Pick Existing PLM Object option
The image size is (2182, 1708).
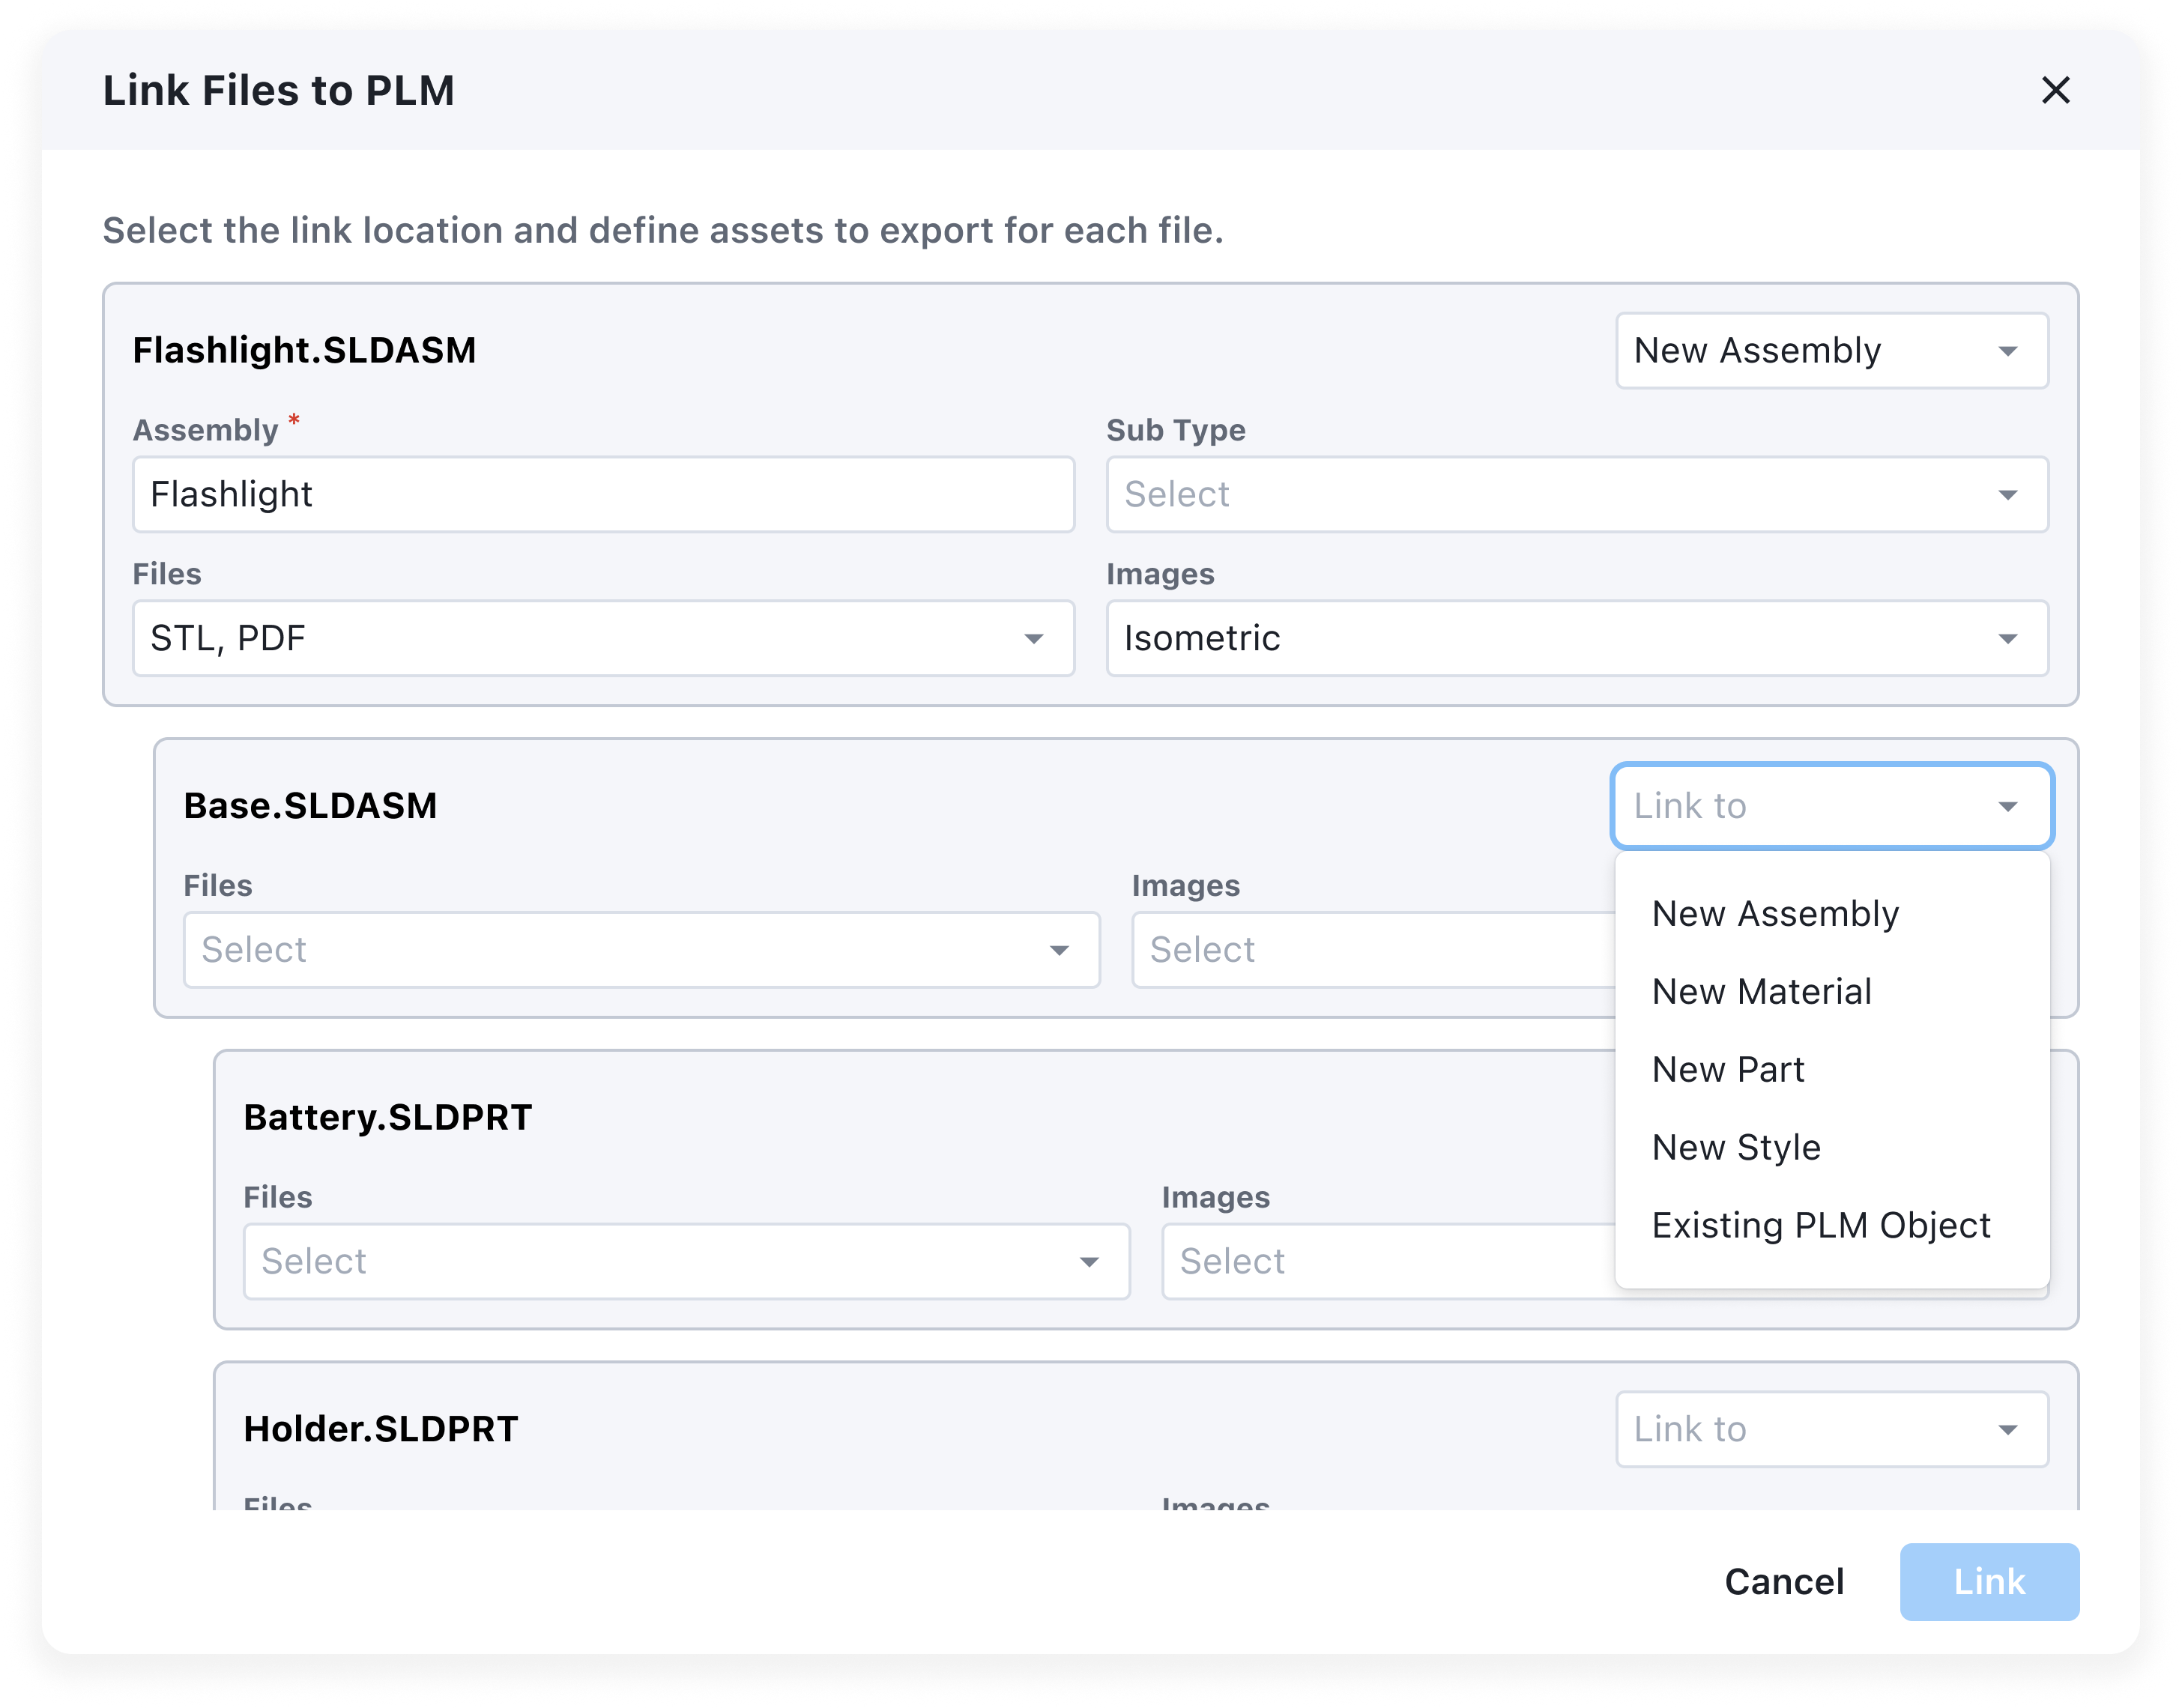[1820, 1226]
